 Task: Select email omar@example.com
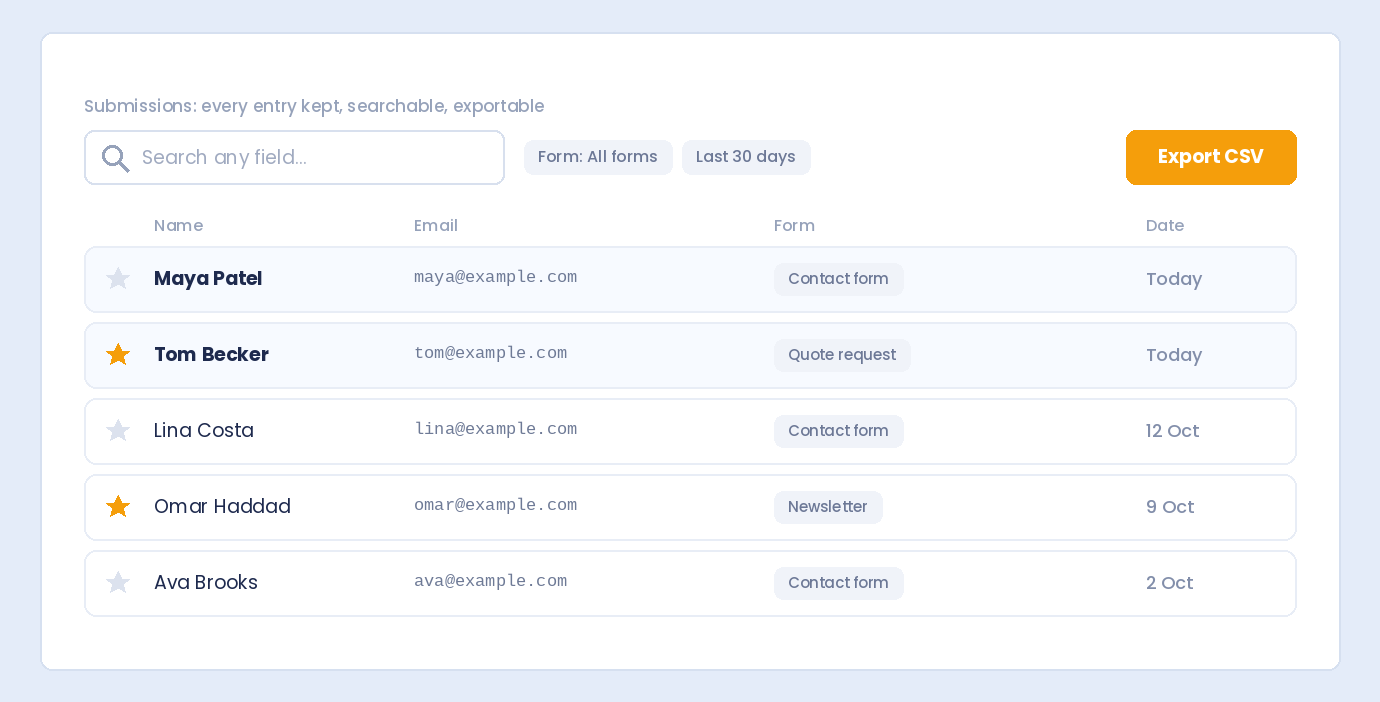[x=495, y=505]
